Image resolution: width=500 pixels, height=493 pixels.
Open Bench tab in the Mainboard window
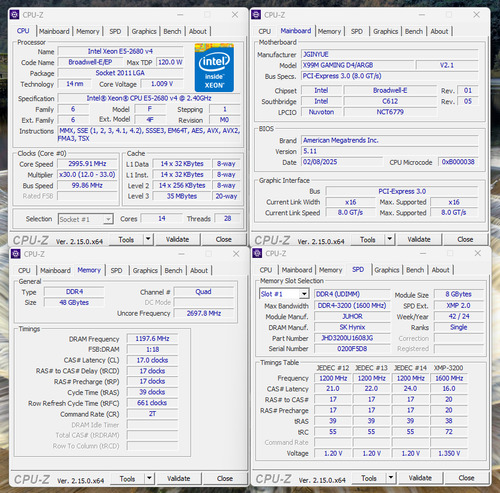coord(414,31)
